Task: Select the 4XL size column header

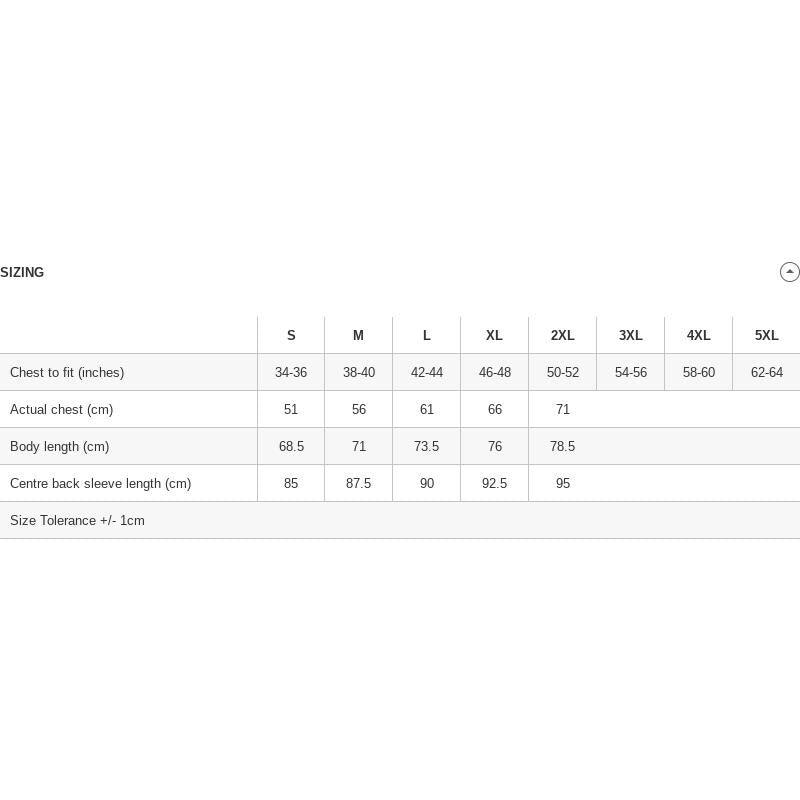Action: tap(698, 335)
